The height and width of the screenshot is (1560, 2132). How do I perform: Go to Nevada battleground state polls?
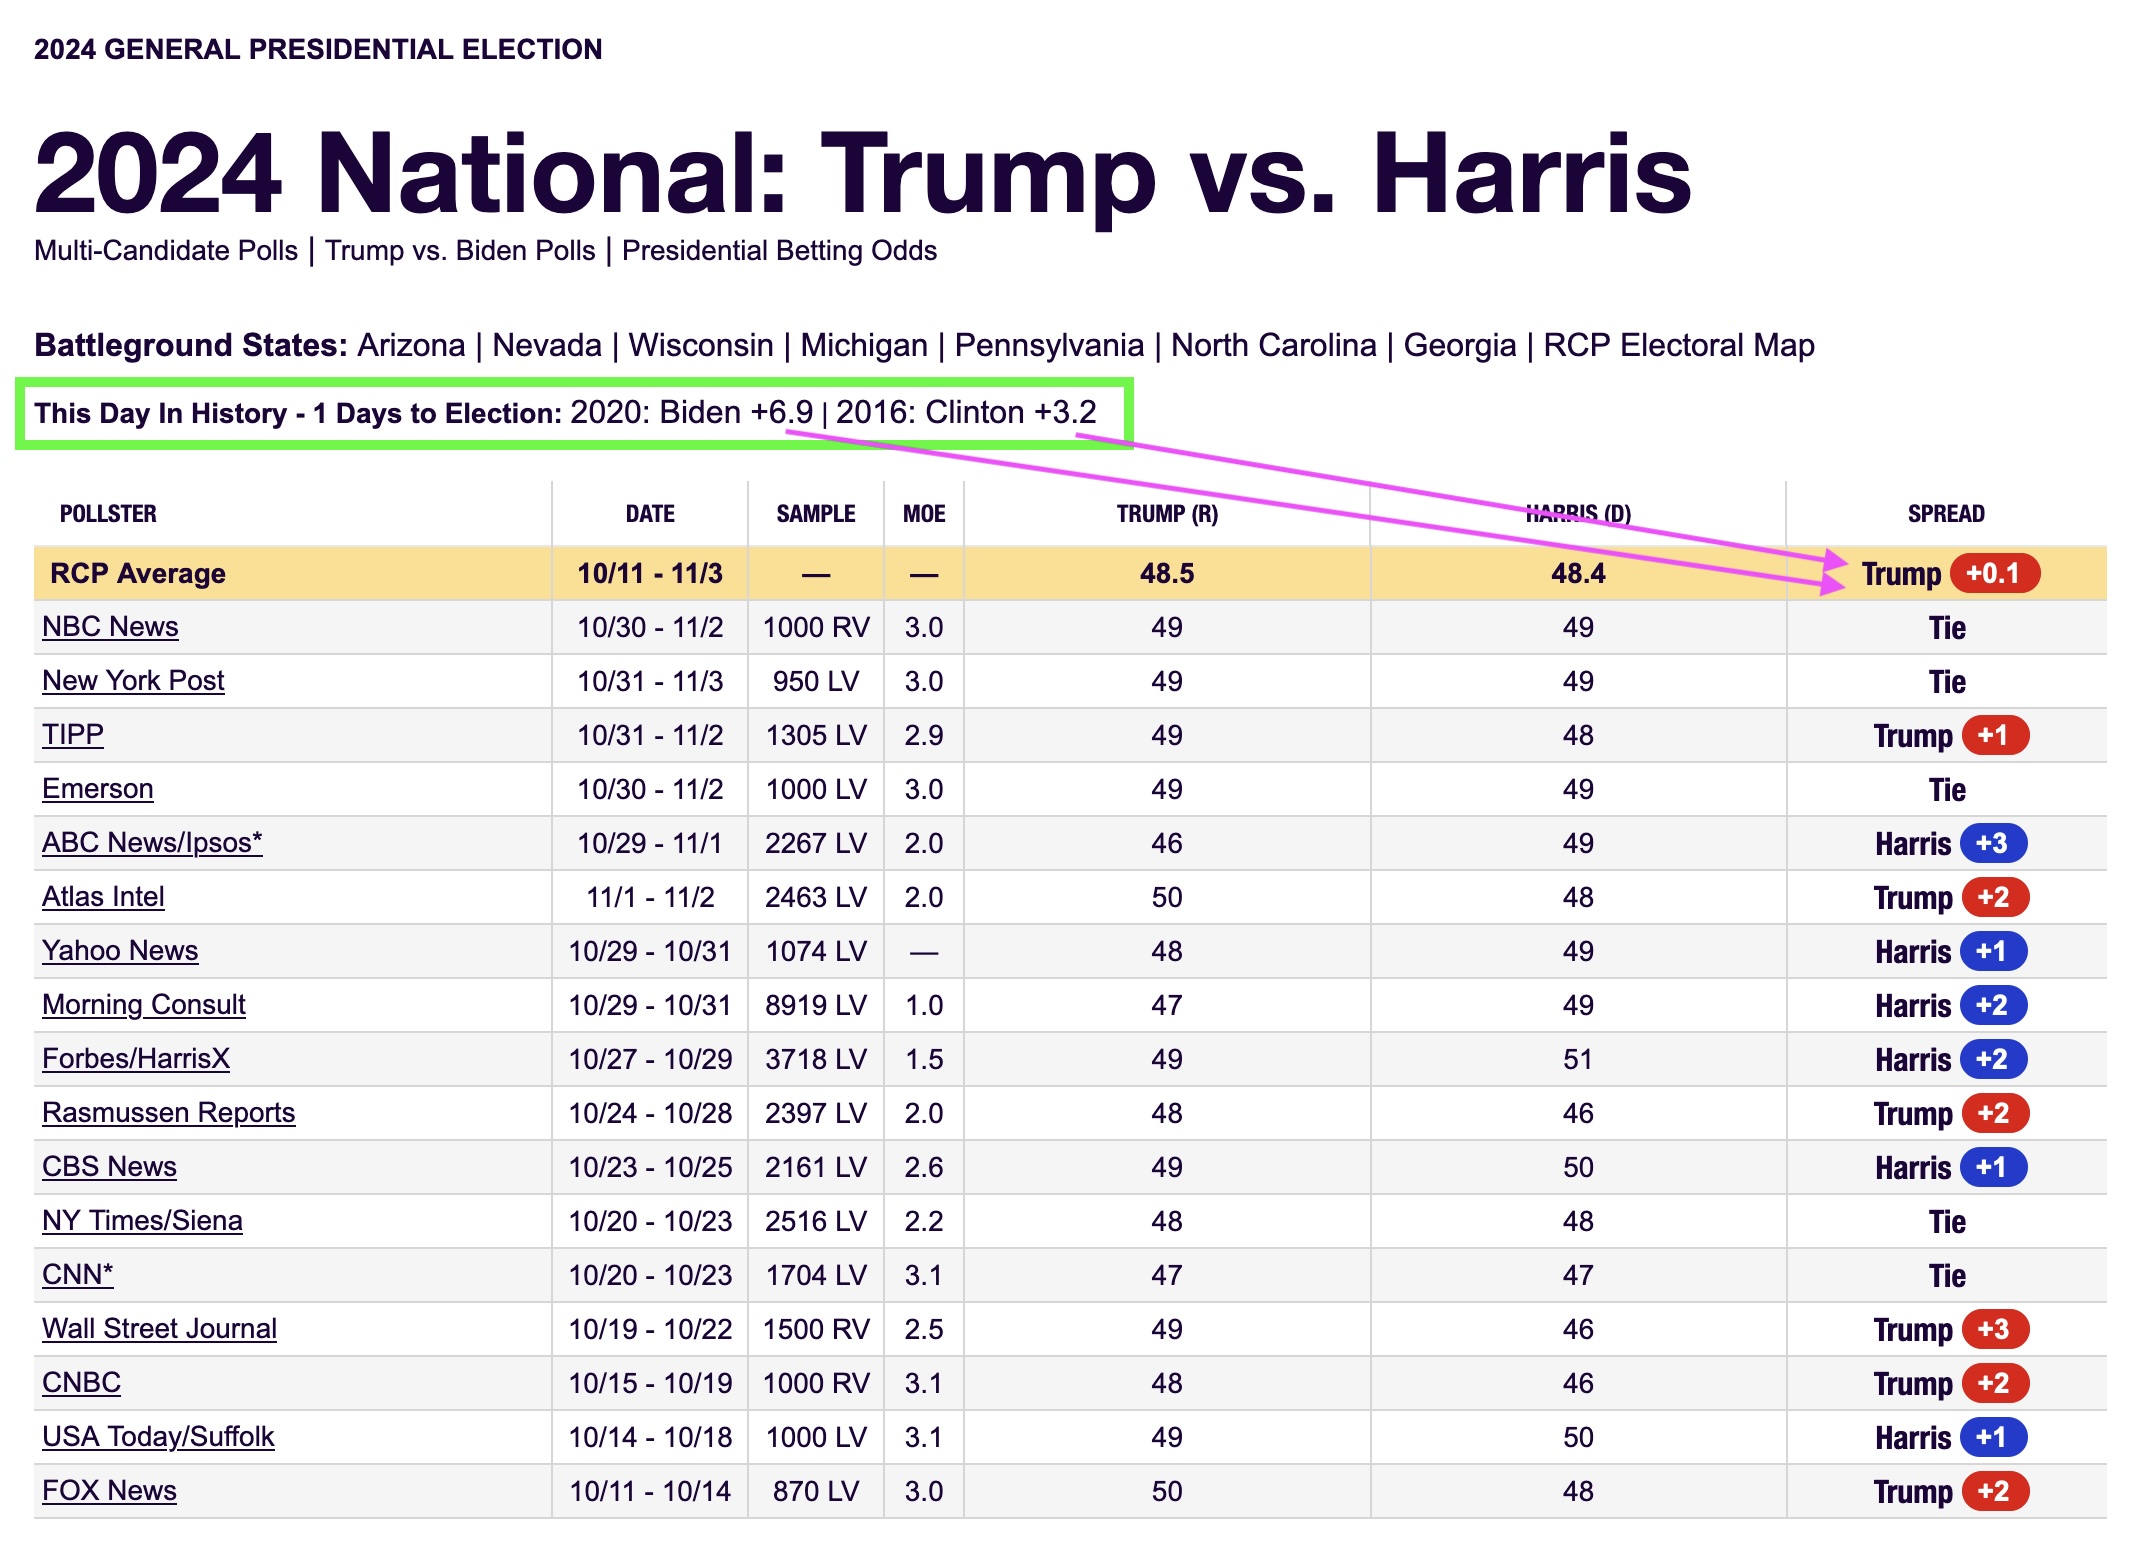click(547, 345)
